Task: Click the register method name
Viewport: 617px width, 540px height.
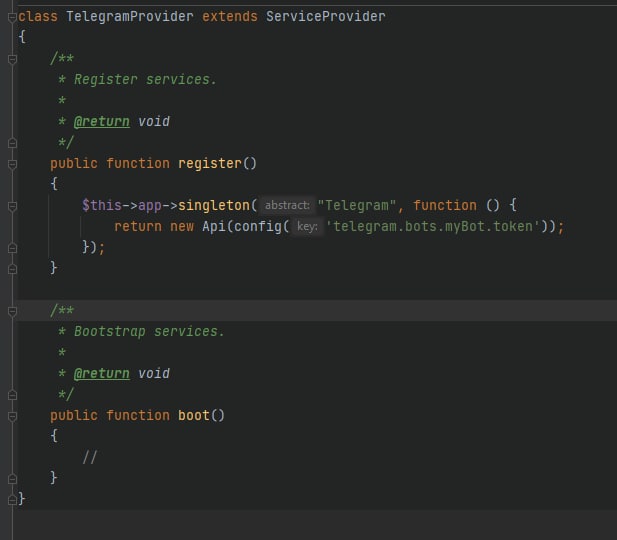Action: pyautogui.click(x=210, y=163)
